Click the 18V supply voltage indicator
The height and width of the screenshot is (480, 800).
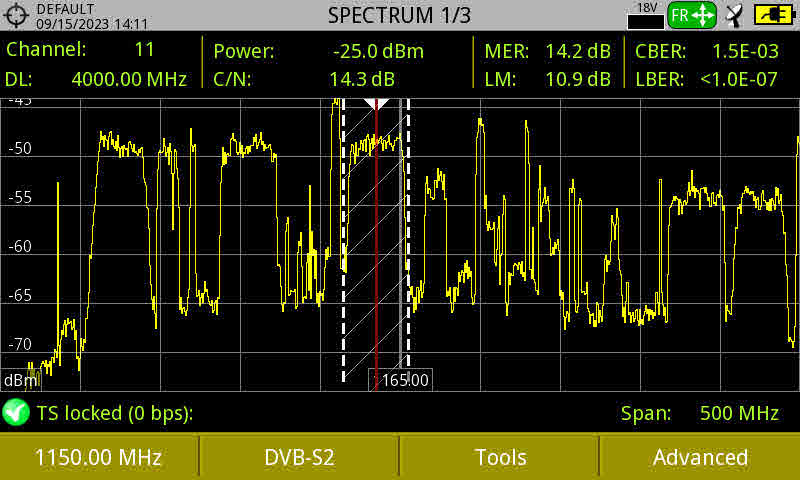click(646, 15)
